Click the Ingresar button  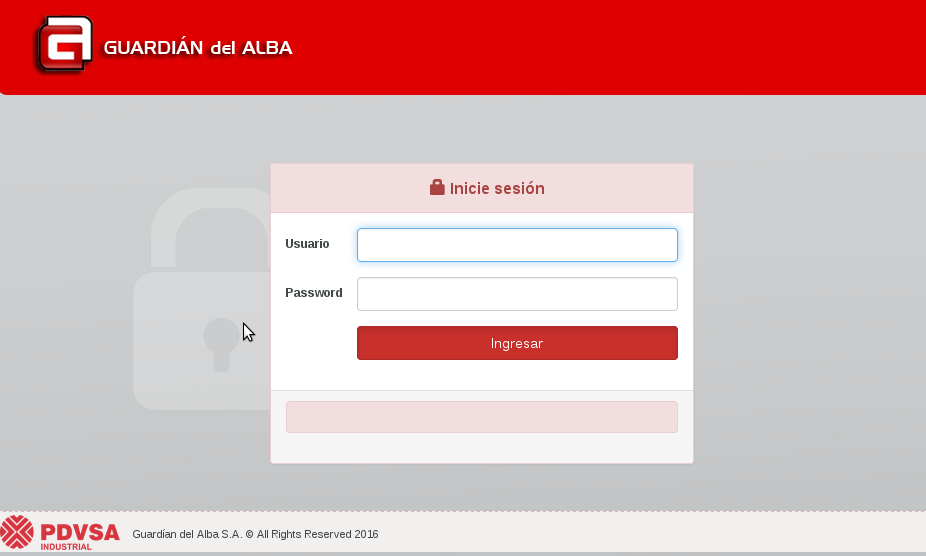click(517, 343)
